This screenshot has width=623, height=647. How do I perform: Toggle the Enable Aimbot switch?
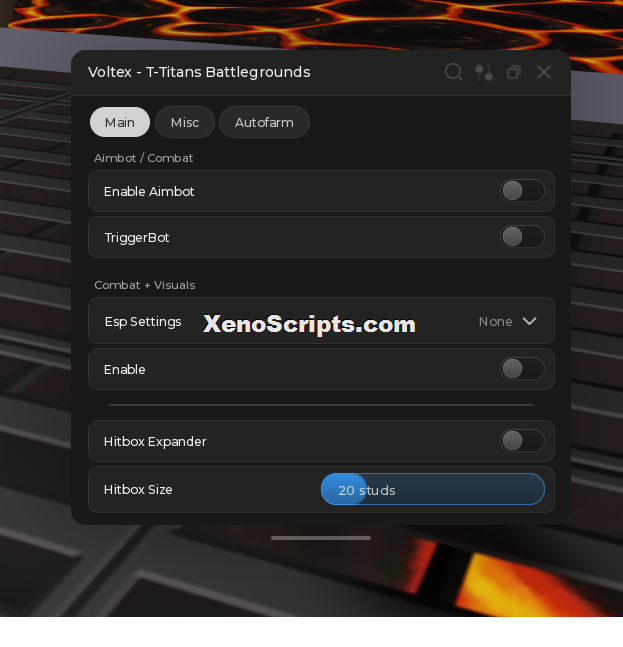click(x=522, y=191)
